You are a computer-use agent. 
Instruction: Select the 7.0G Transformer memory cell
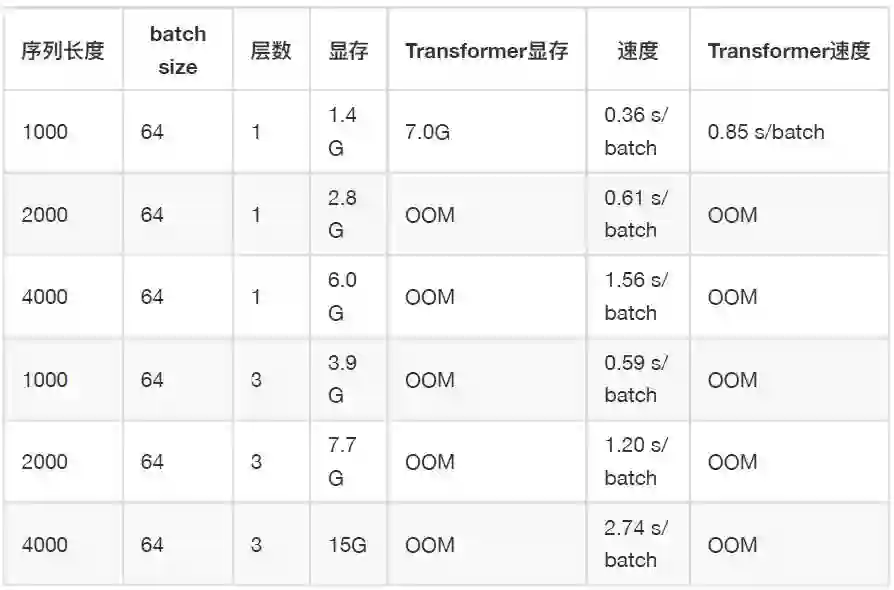click(x=427, y=131)
